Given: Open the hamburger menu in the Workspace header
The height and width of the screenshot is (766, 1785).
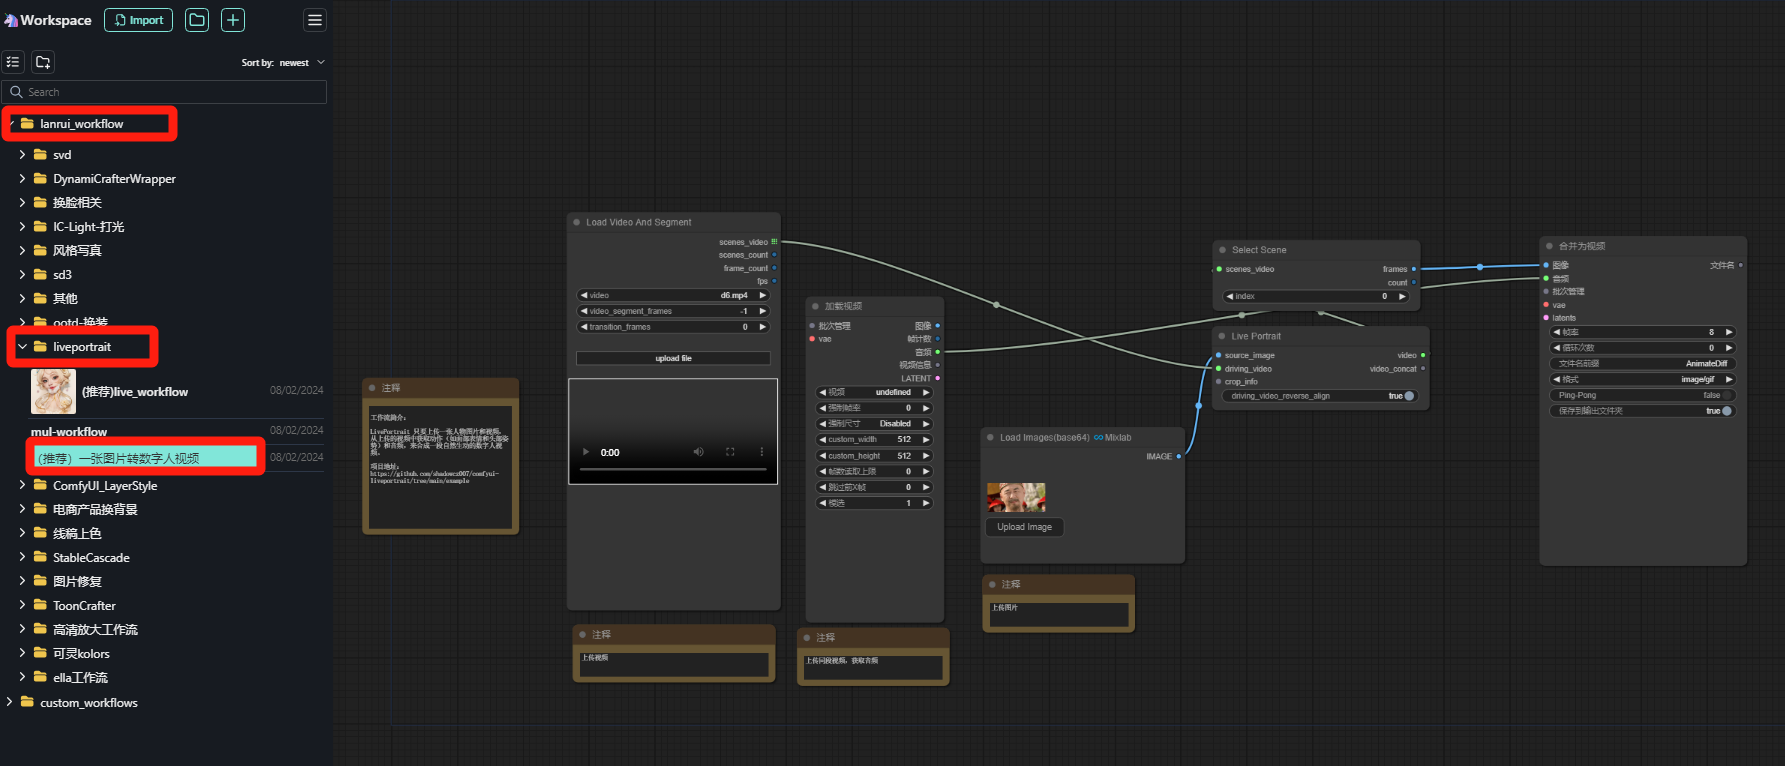Looking at the screenshot, I should (x=315, y=20).
